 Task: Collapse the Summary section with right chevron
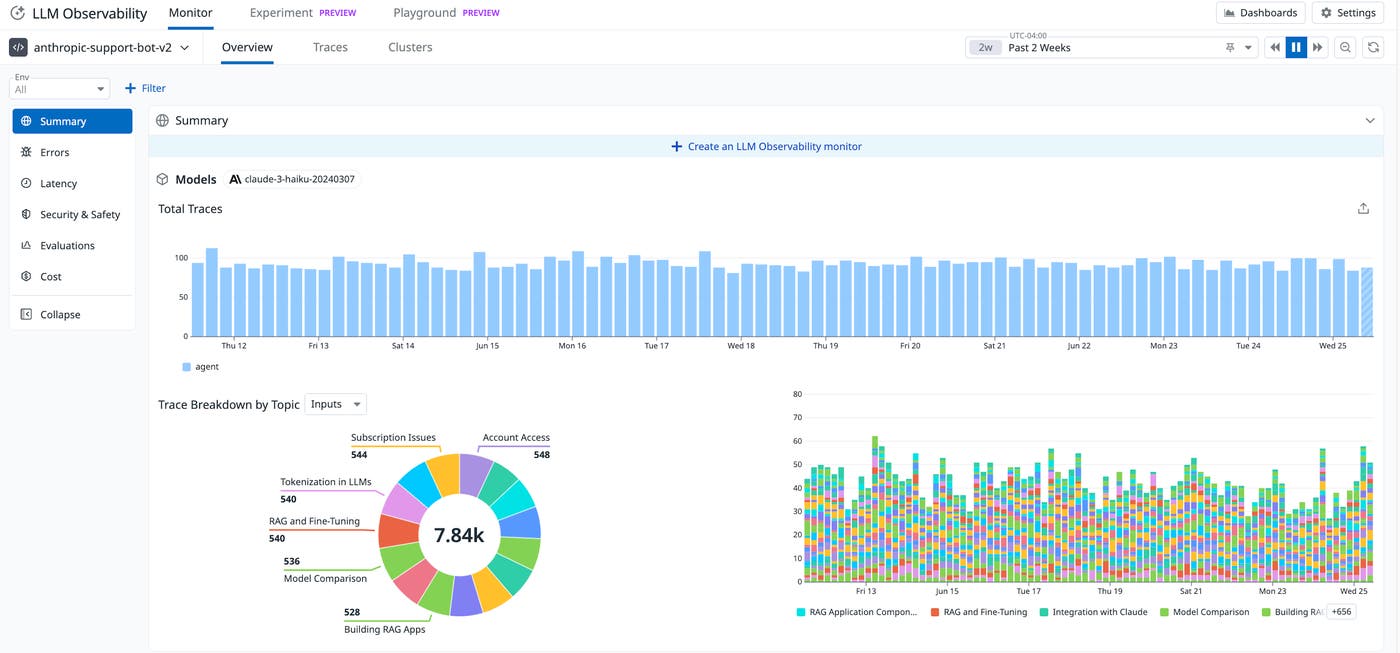point(1370,120)
